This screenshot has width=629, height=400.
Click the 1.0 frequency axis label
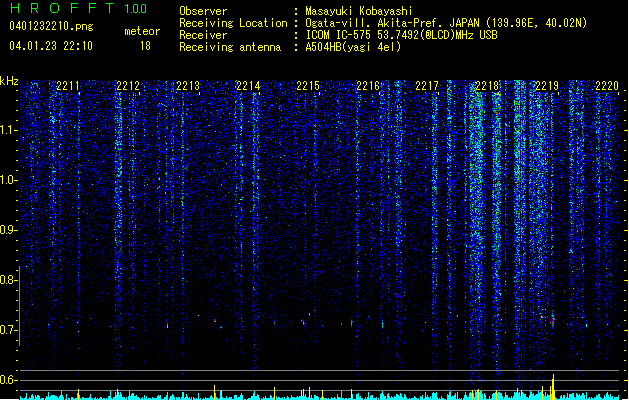click(x=8, y=180)
